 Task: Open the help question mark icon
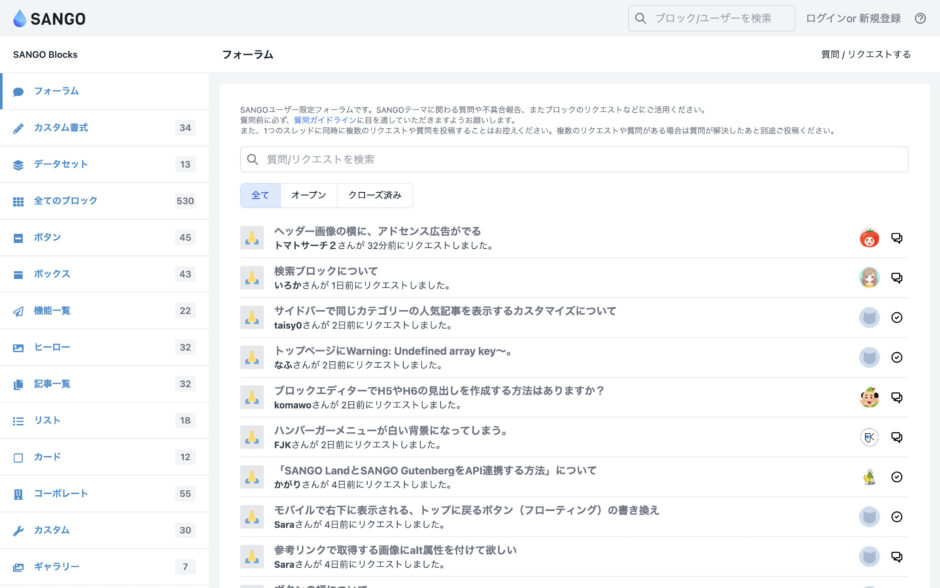coord(921,19)
